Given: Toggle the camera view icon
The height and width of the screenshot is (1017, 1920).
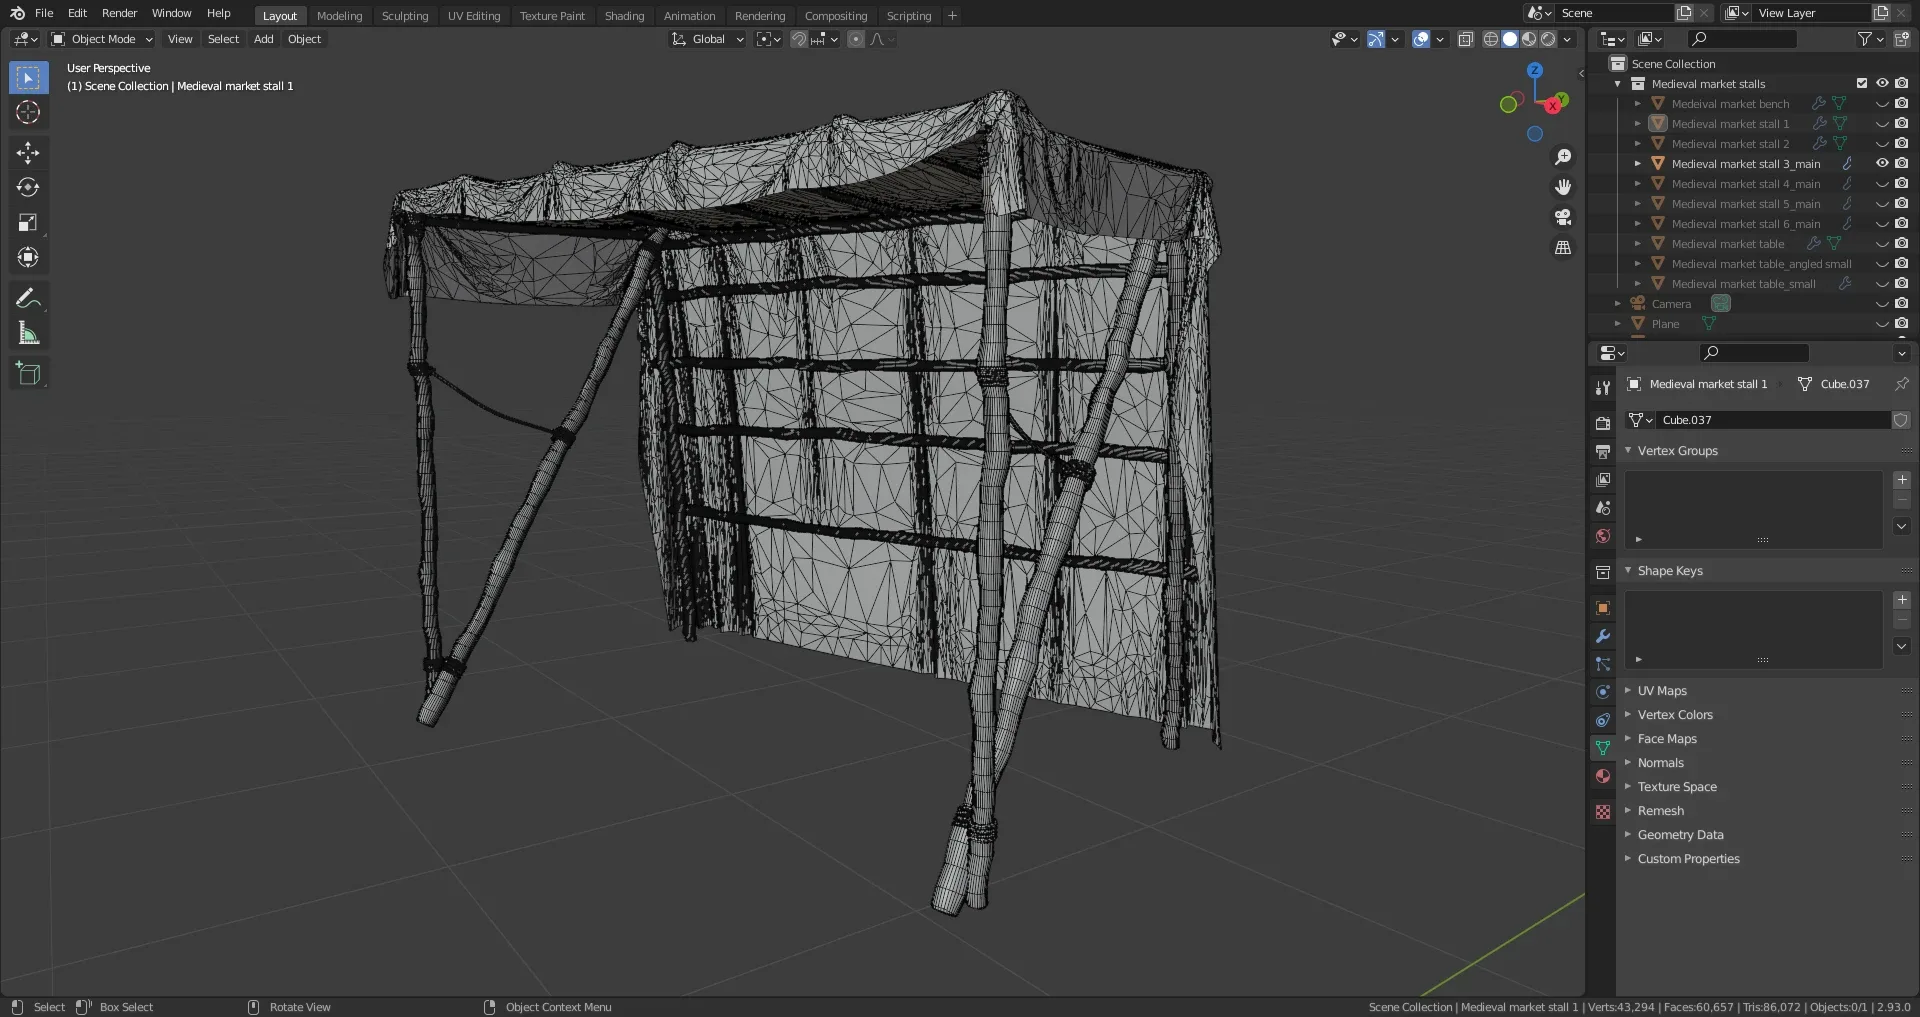Looking at the screenshot, I should pyautogui.click(x=1563, y=217).
